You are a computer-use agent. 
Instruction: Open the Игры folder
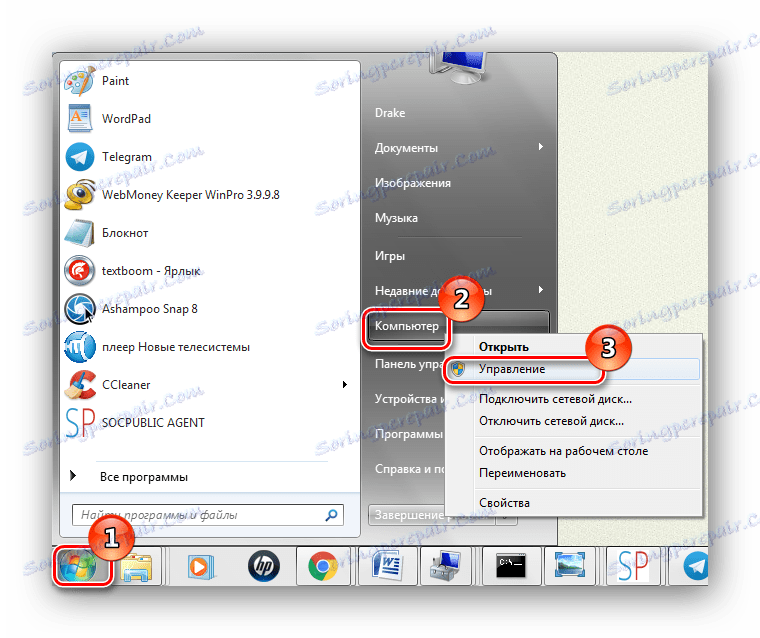[x=389, y=255]
